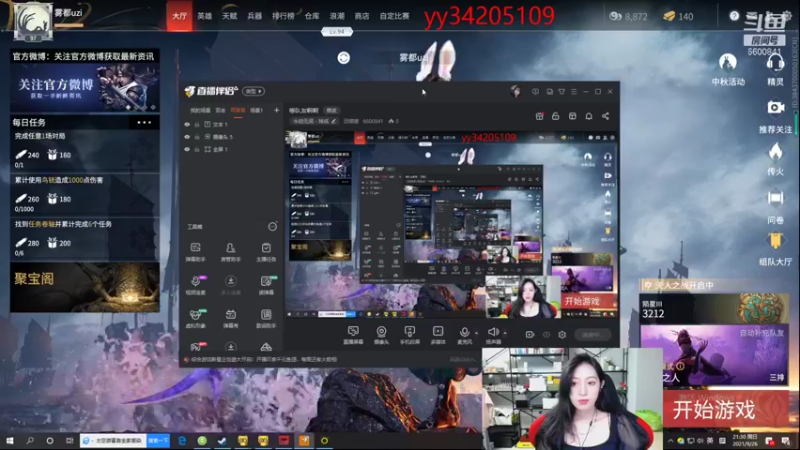Open the 天赋 talents tab
This screenshot has width=800, height=450.
tap(230, 16)
